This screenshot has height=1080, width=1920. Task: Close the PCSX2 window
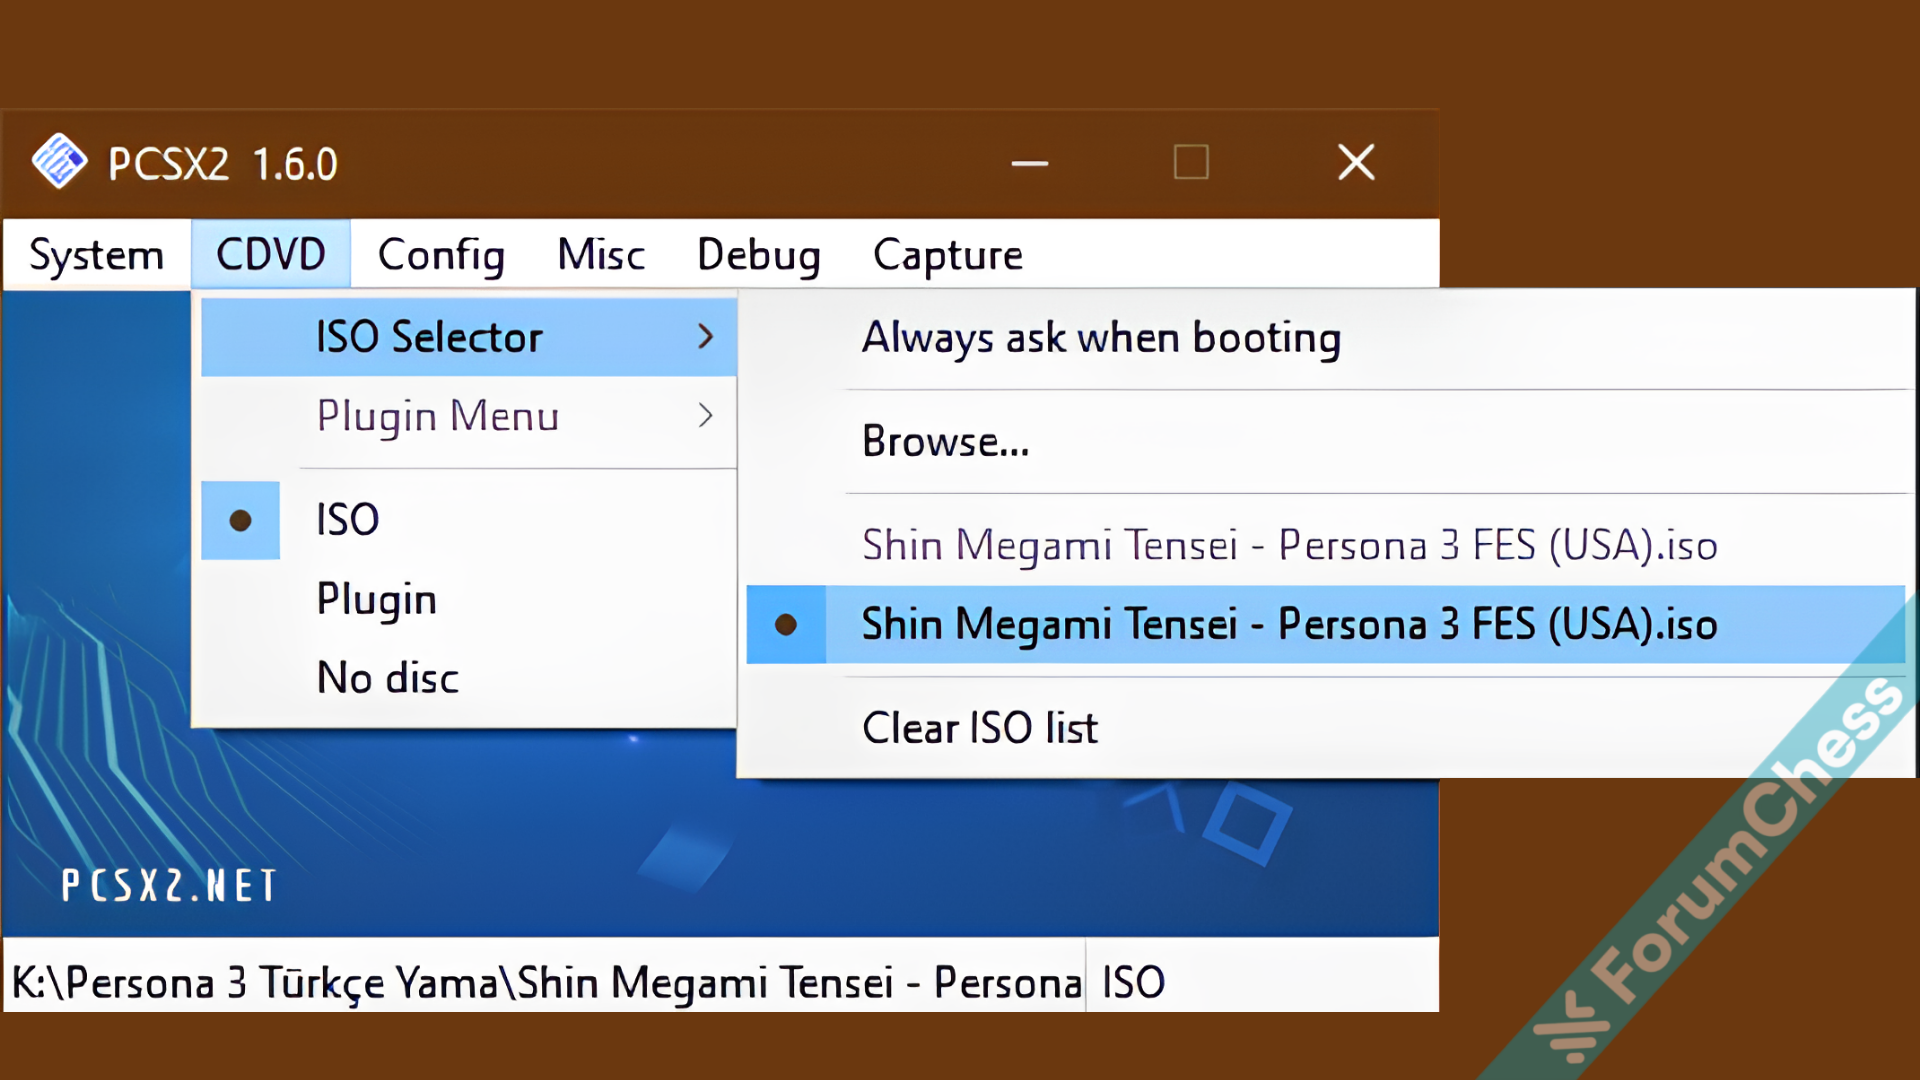pos(1356,162)
